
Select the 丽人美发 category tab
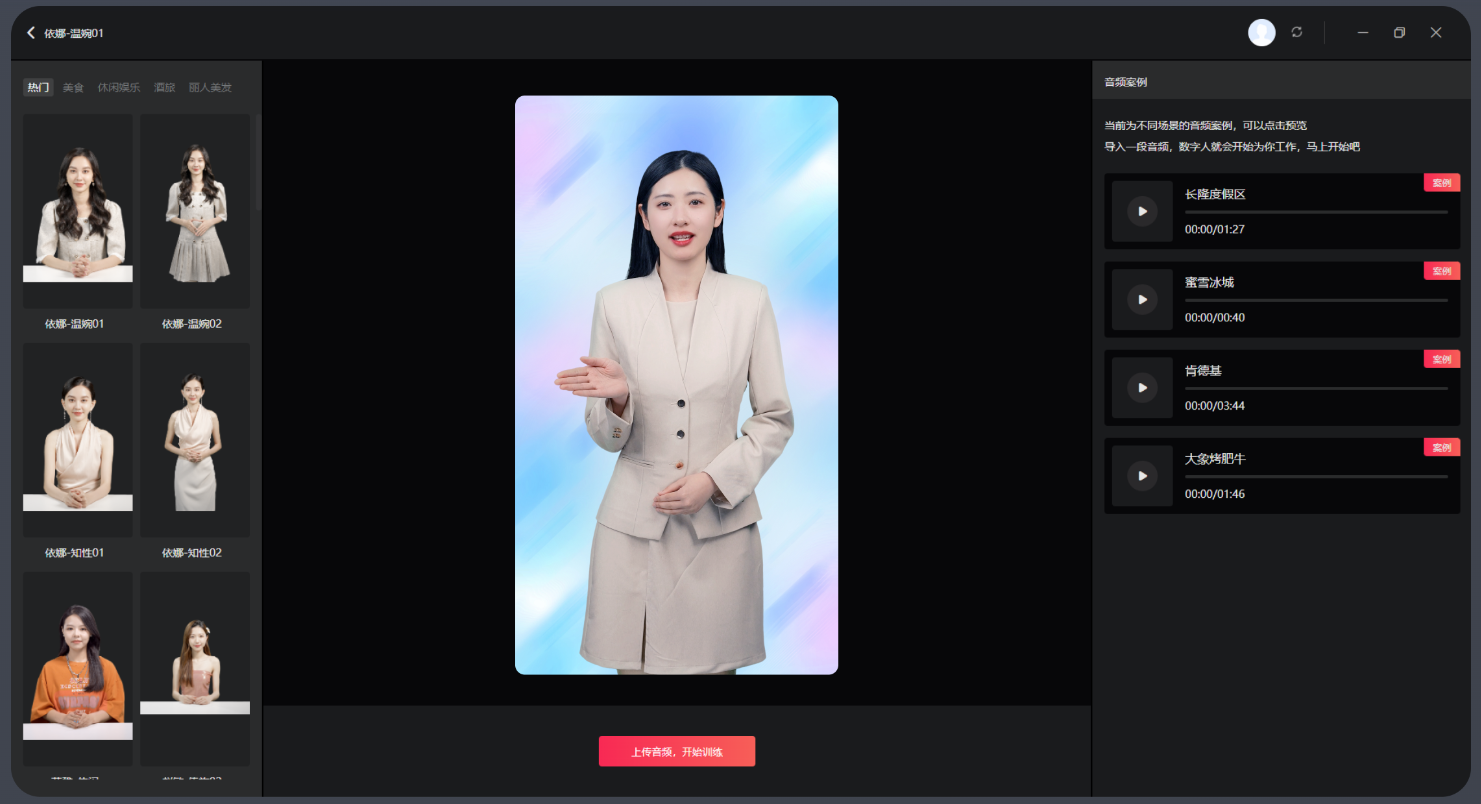pyautogui.click(x=210, y=88)
